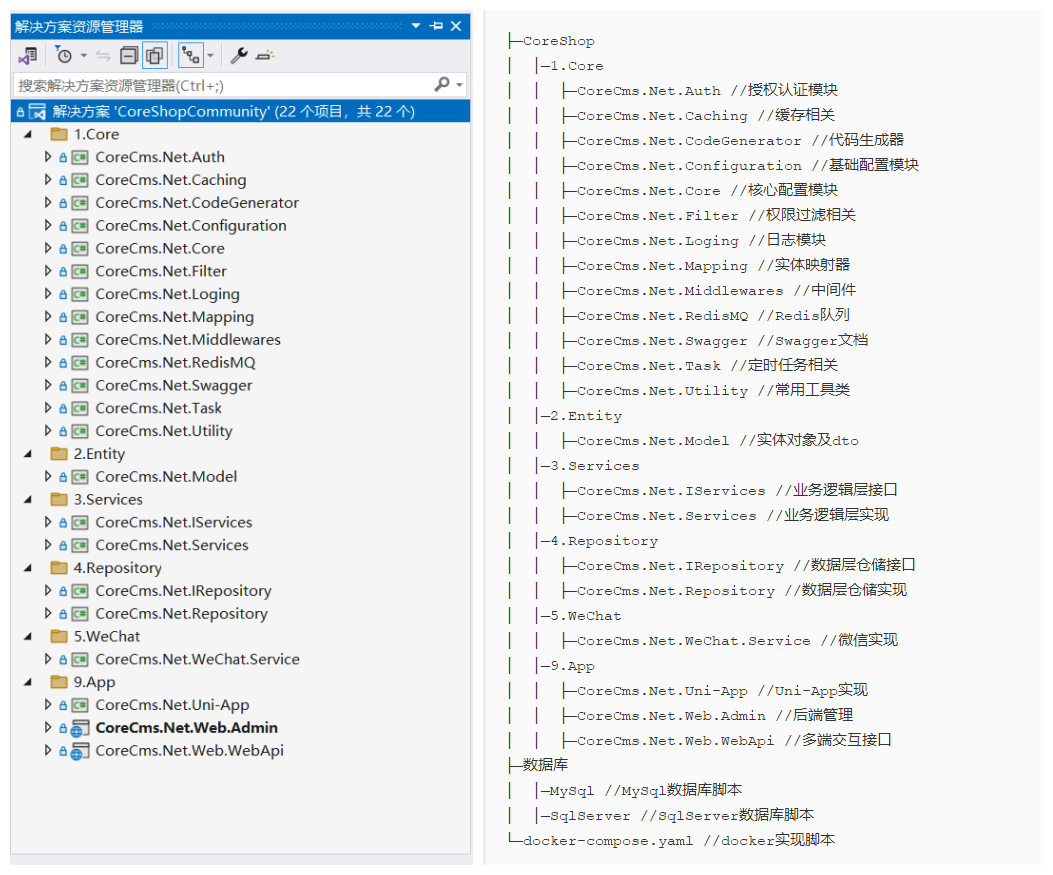Open the dropdown next to the nesting icon
The image size is (1053, 875).
210,56
